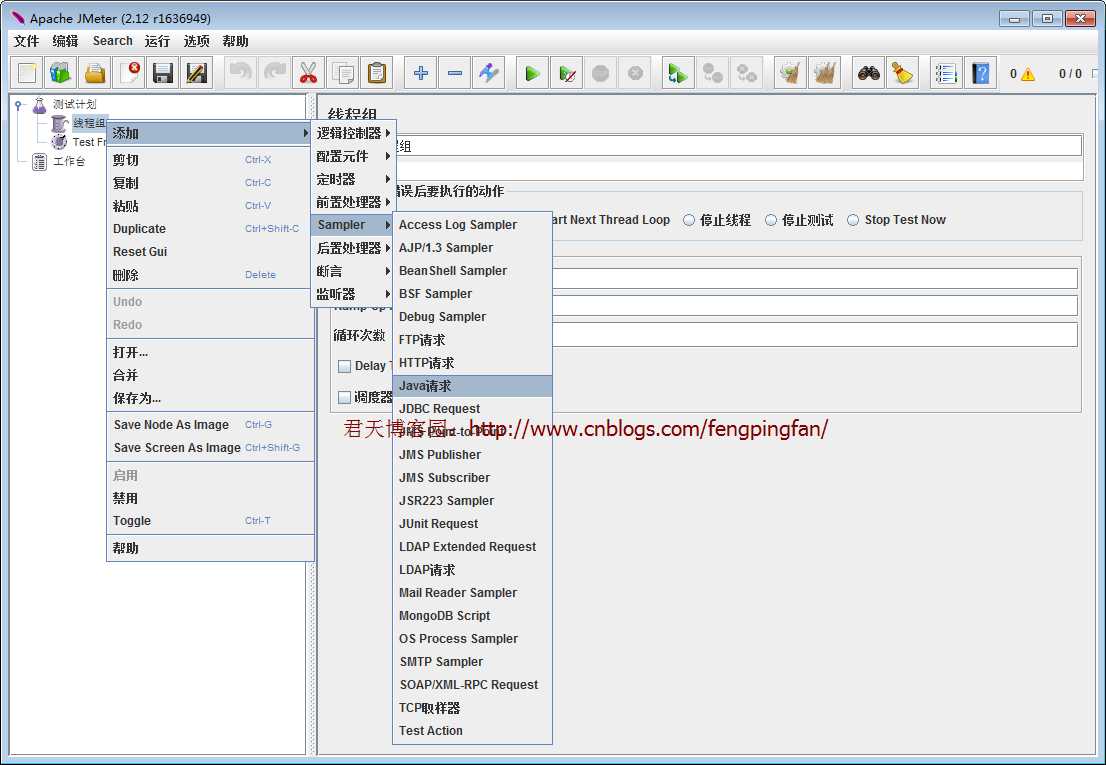The image size is (1106, 765).
Task: Click the Open file folder icon
Action: tap(95, 73)
